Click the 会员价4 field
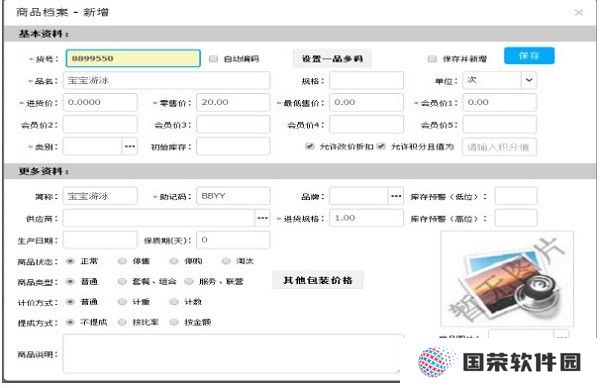 click(366, 125)
